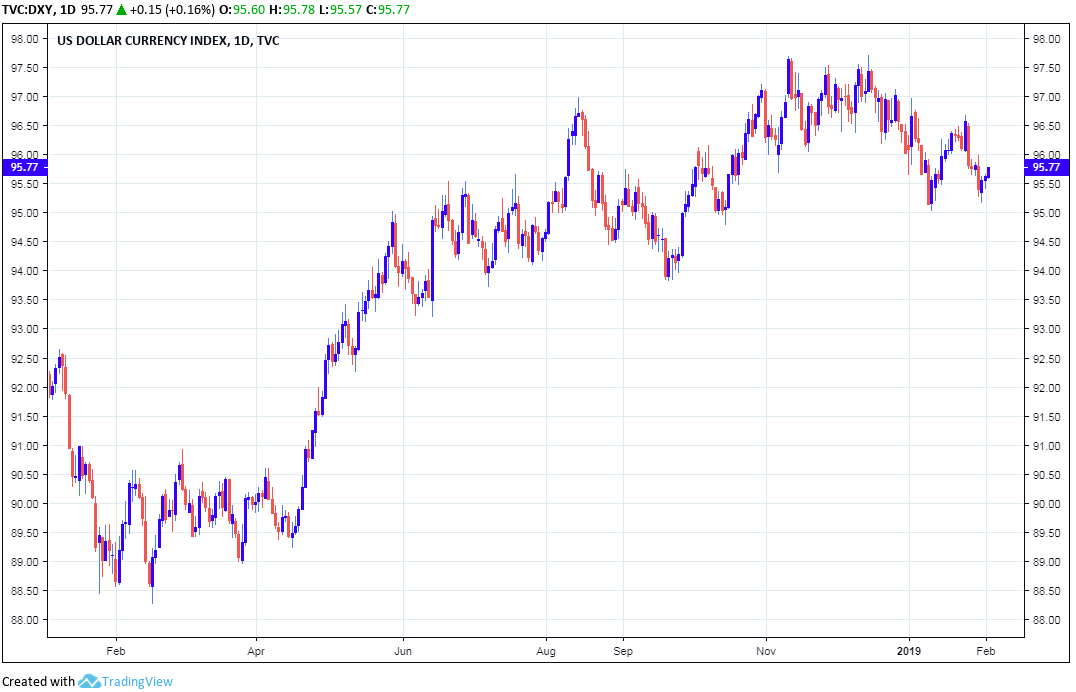Screen dimensions: 1076x692
Task: Select the Nov marker on the time axis
Action: point(765,649)
